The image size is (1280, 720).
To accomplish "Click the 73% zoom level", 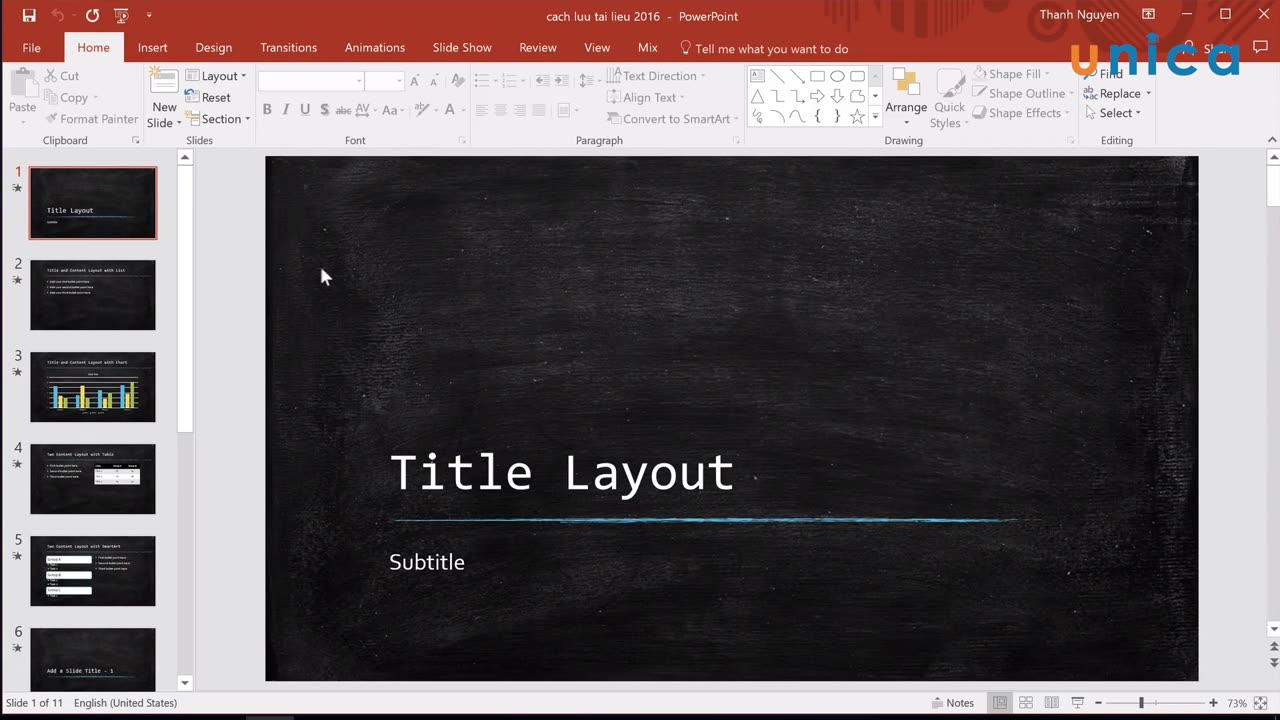I will tap(1236, 703).
